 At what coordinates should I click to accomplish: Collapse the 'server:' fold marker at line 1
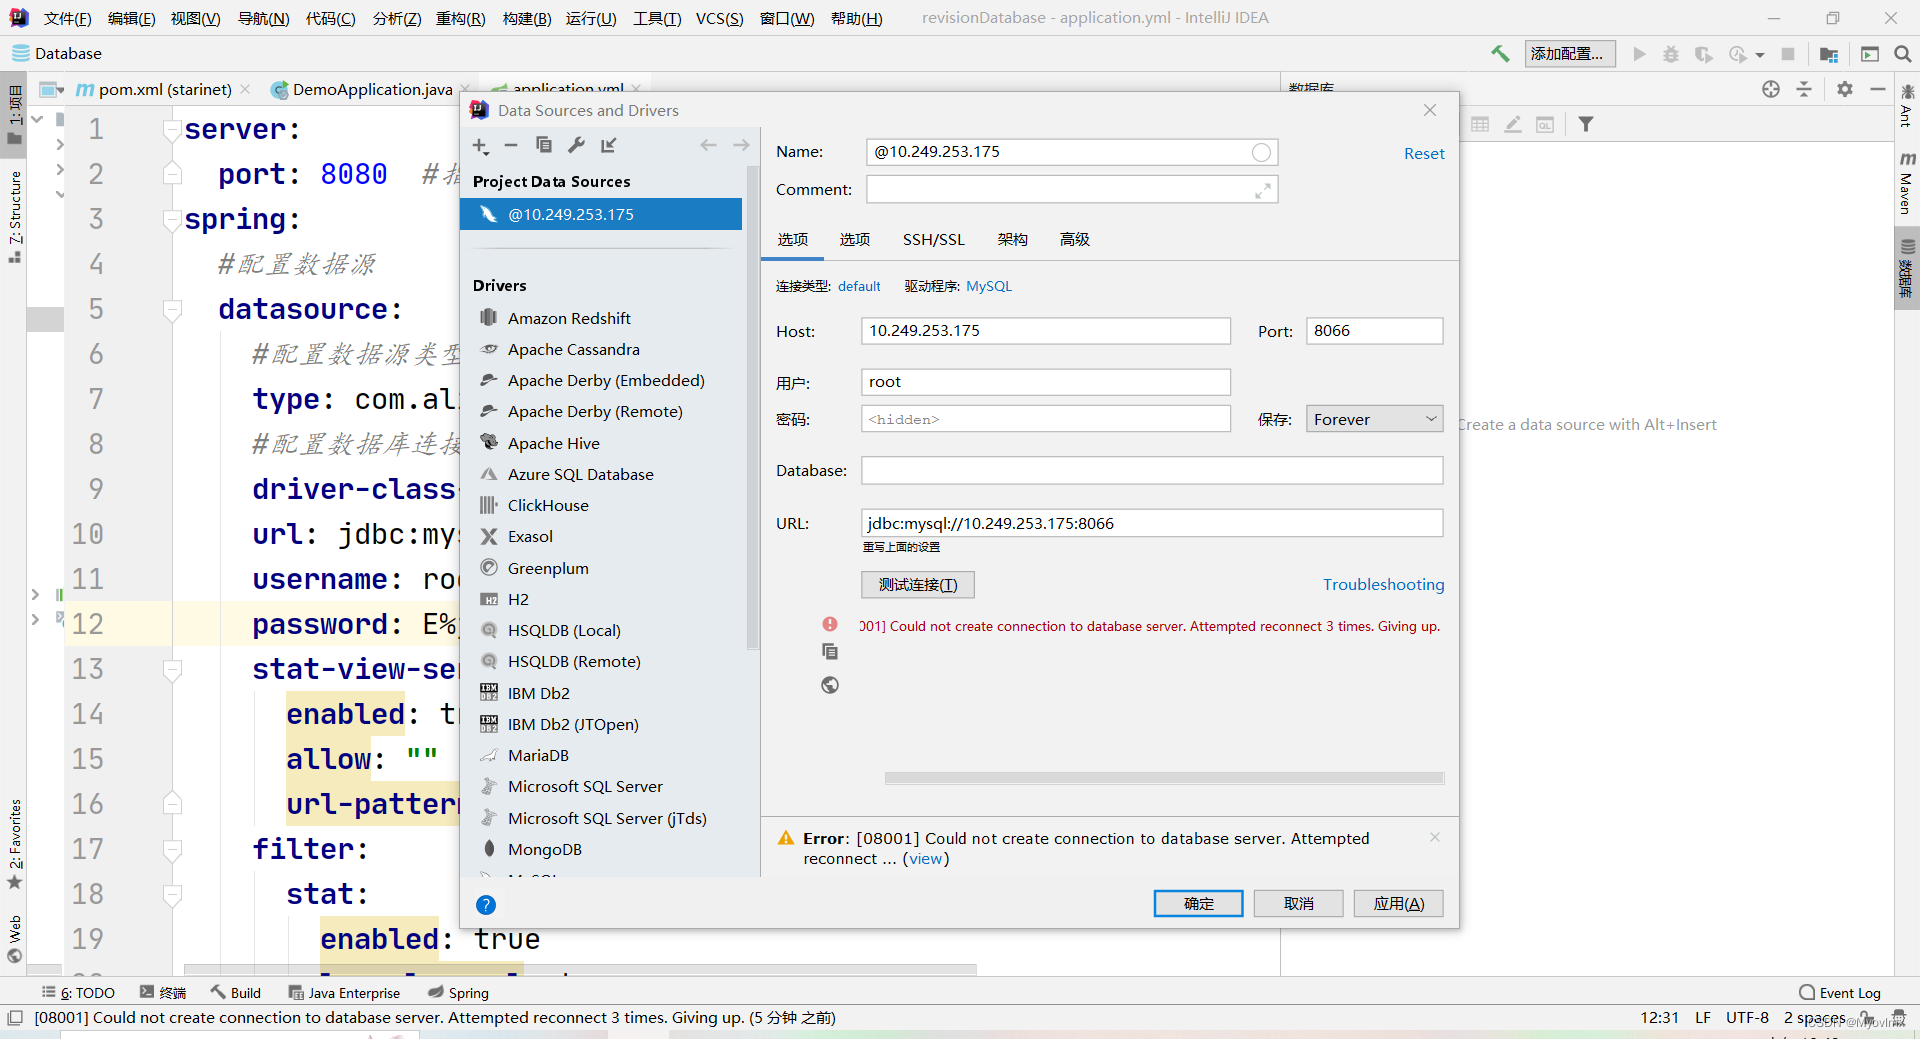click(x=172, y=130)
